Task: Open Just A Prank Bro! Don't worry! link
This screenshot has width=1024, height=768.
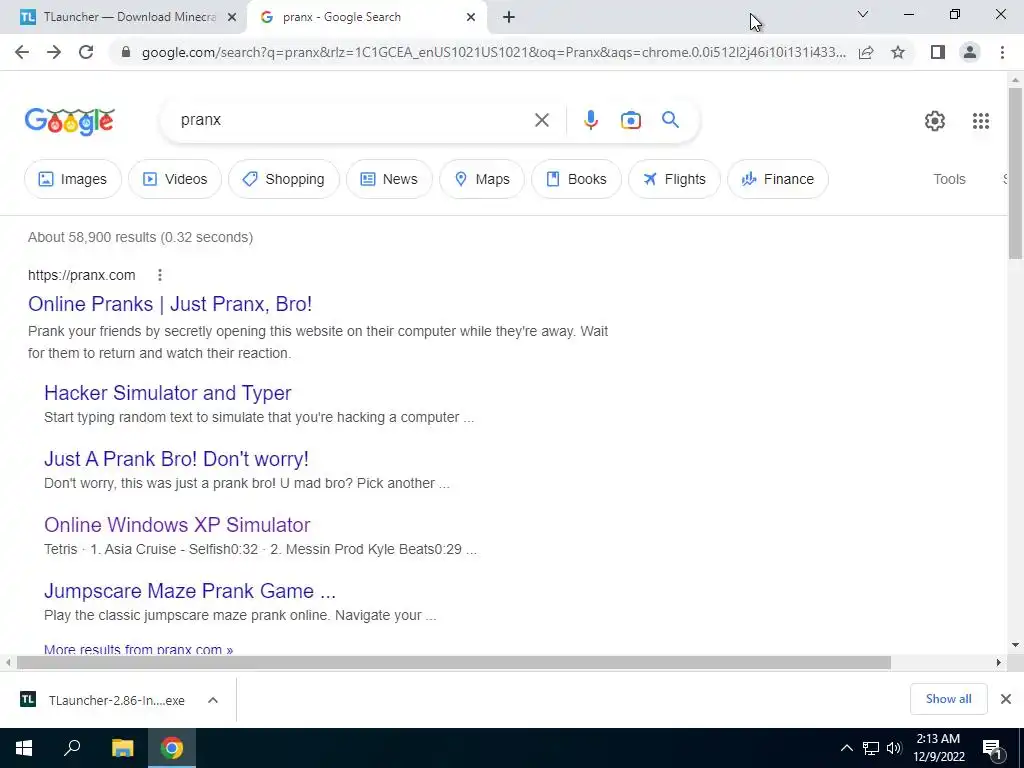Action: coord(176,459)
